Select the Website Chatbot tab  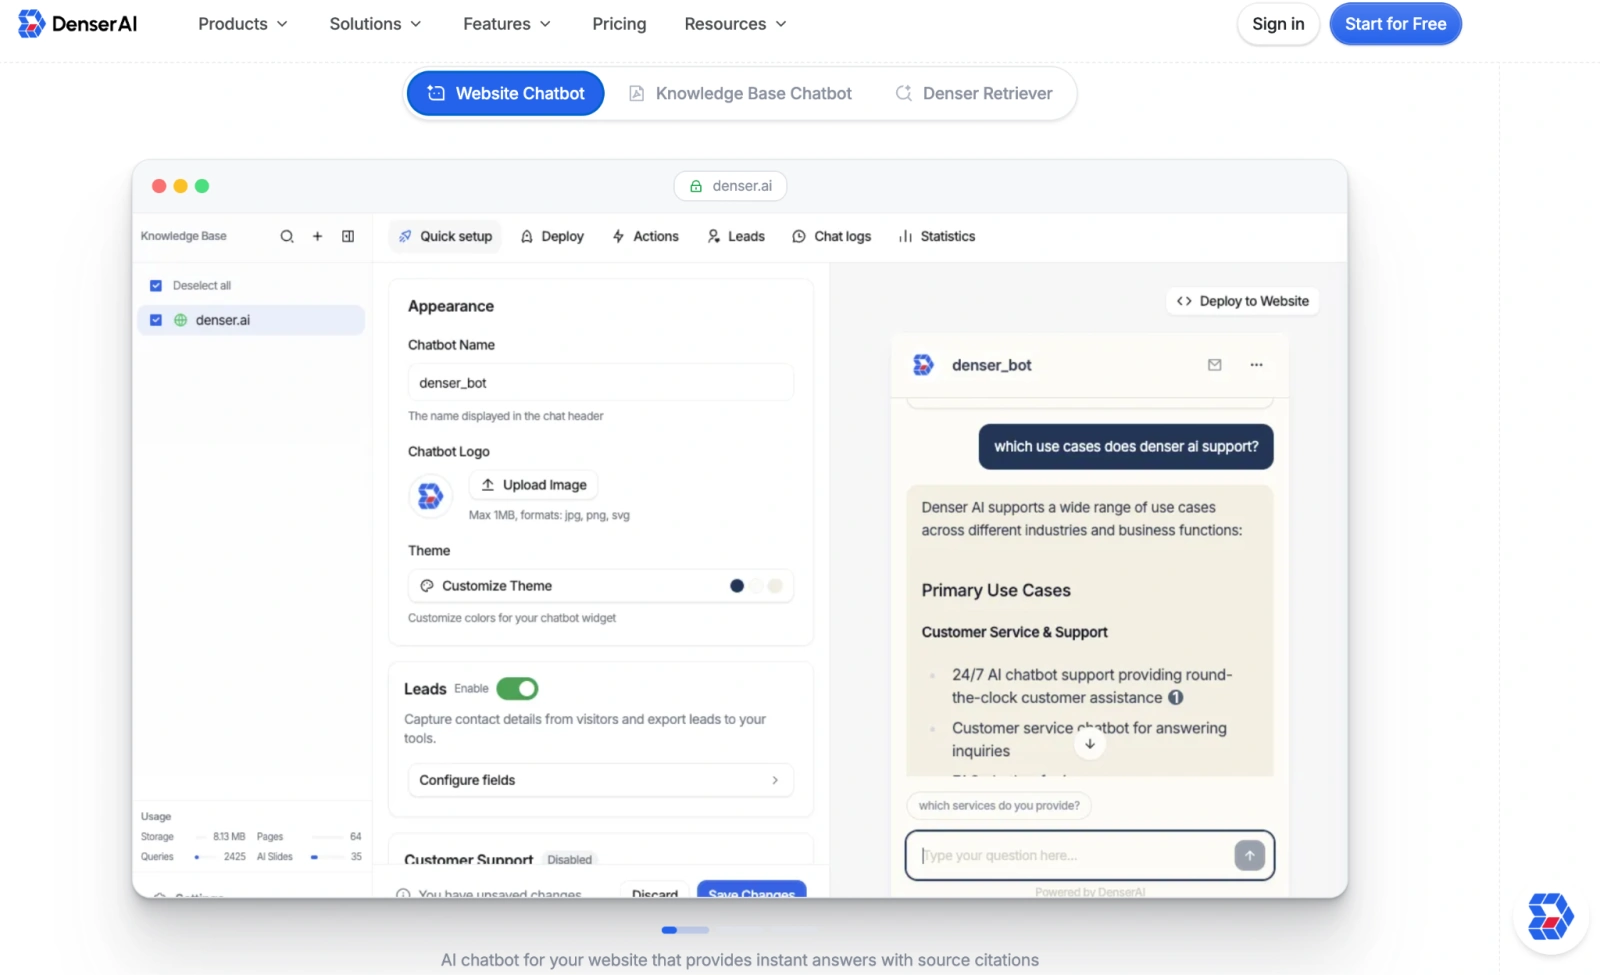[505, 93]
